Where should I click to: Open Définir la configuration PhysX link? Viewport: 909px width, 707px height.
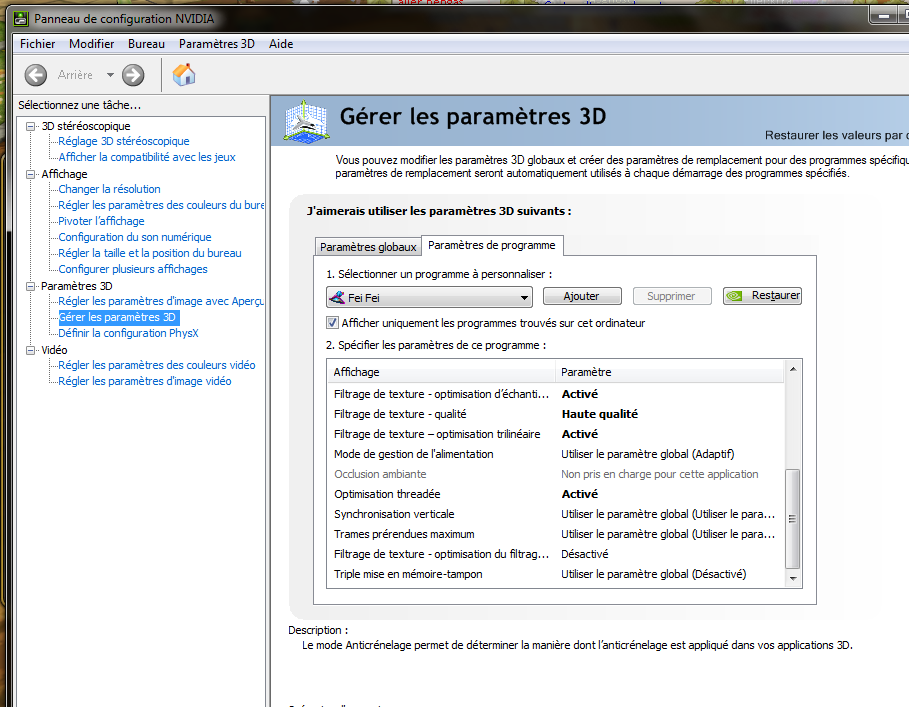pos(129,333)
